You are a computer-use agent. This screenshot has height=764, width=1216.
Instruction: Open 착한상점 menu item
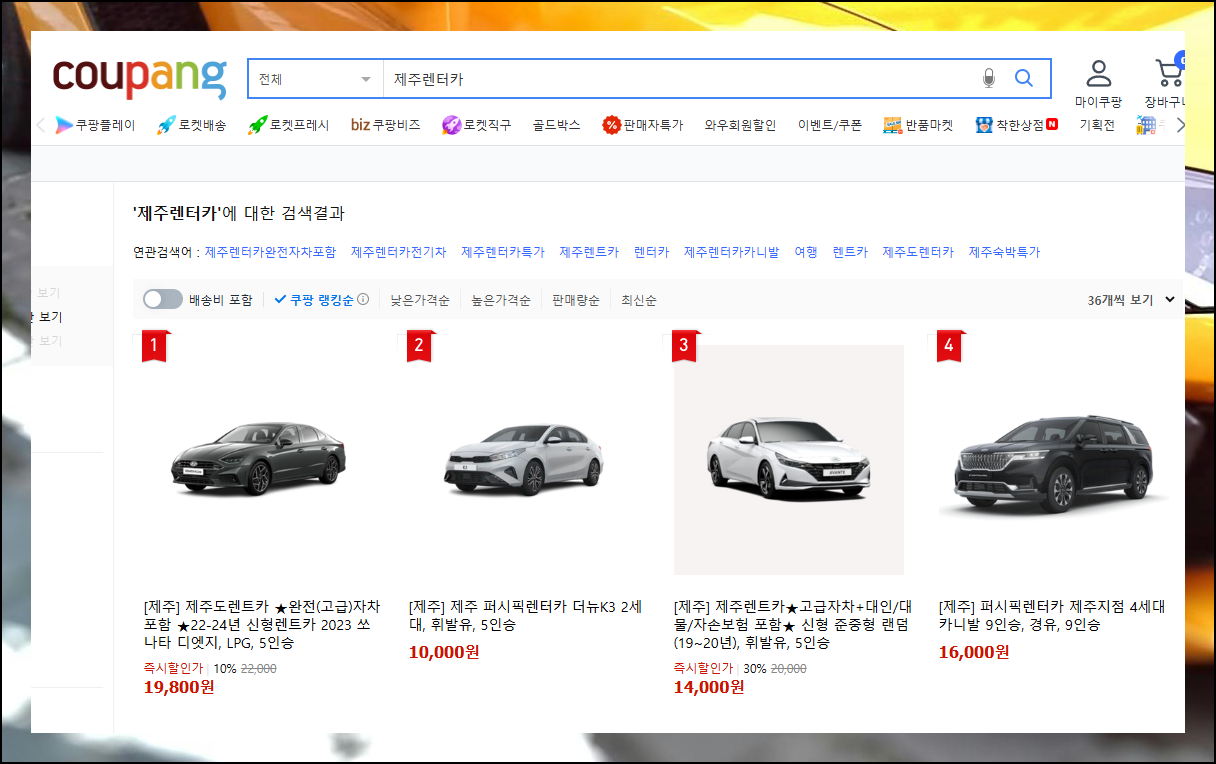[x=1016, y=125]
